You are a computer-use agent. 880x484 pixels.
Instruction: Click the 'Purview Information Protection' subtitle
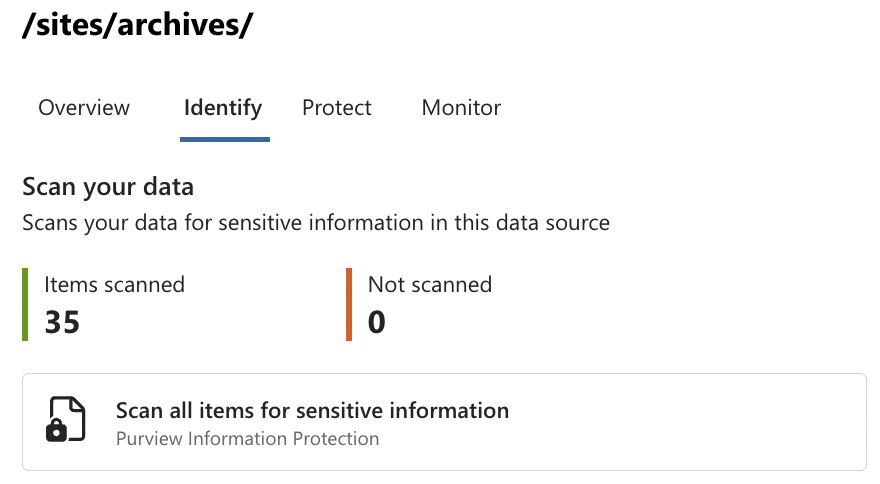tap(247, 438)
